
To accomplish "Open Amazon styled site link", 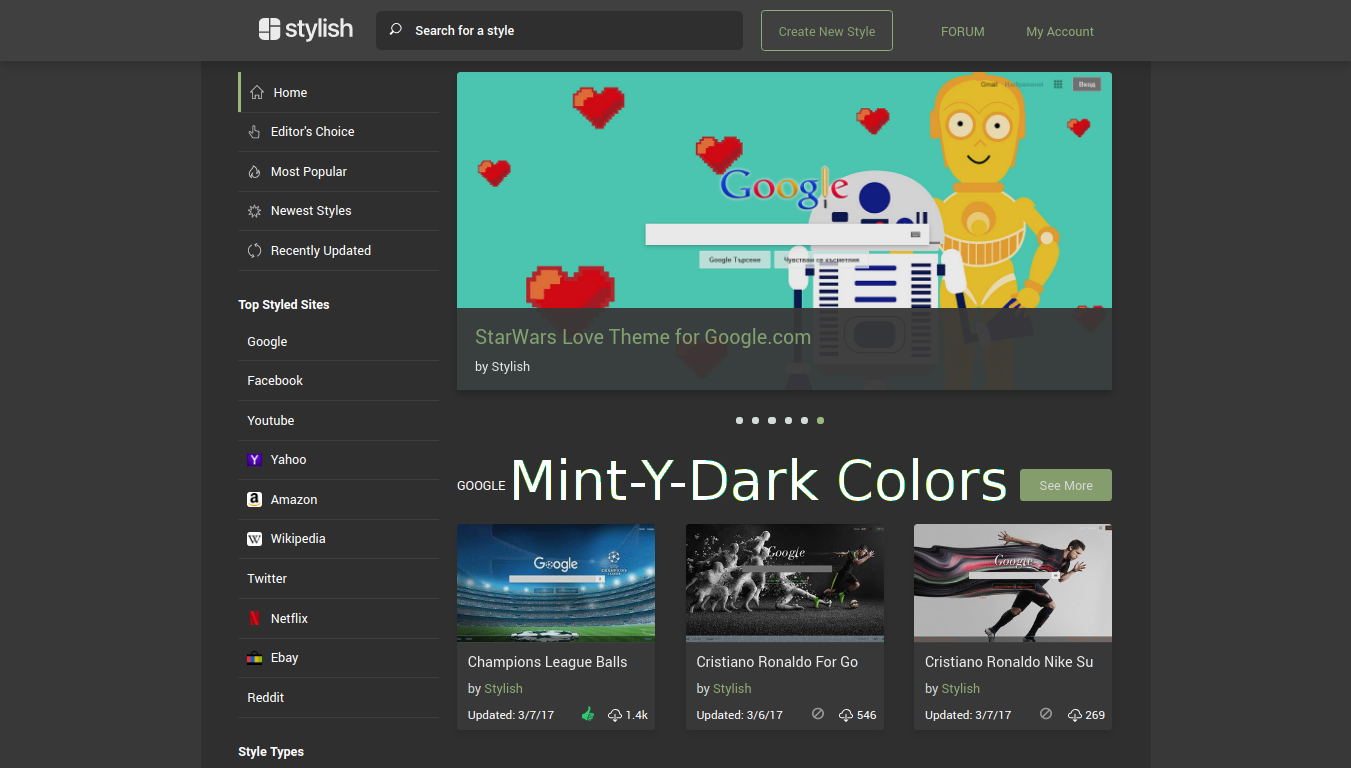I will pyautogui.click(x=339, y=499).
